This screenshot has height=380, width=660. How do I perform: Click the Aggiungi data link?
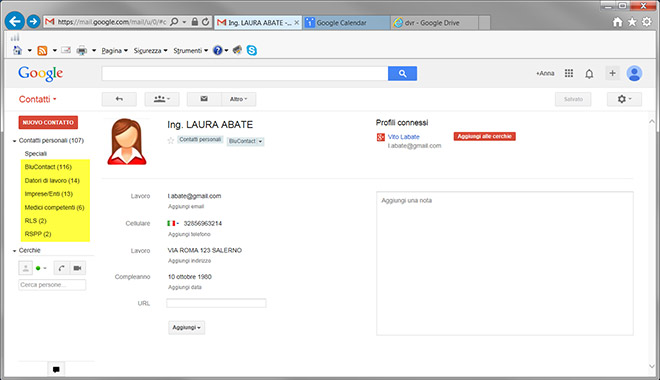(185, 287)
